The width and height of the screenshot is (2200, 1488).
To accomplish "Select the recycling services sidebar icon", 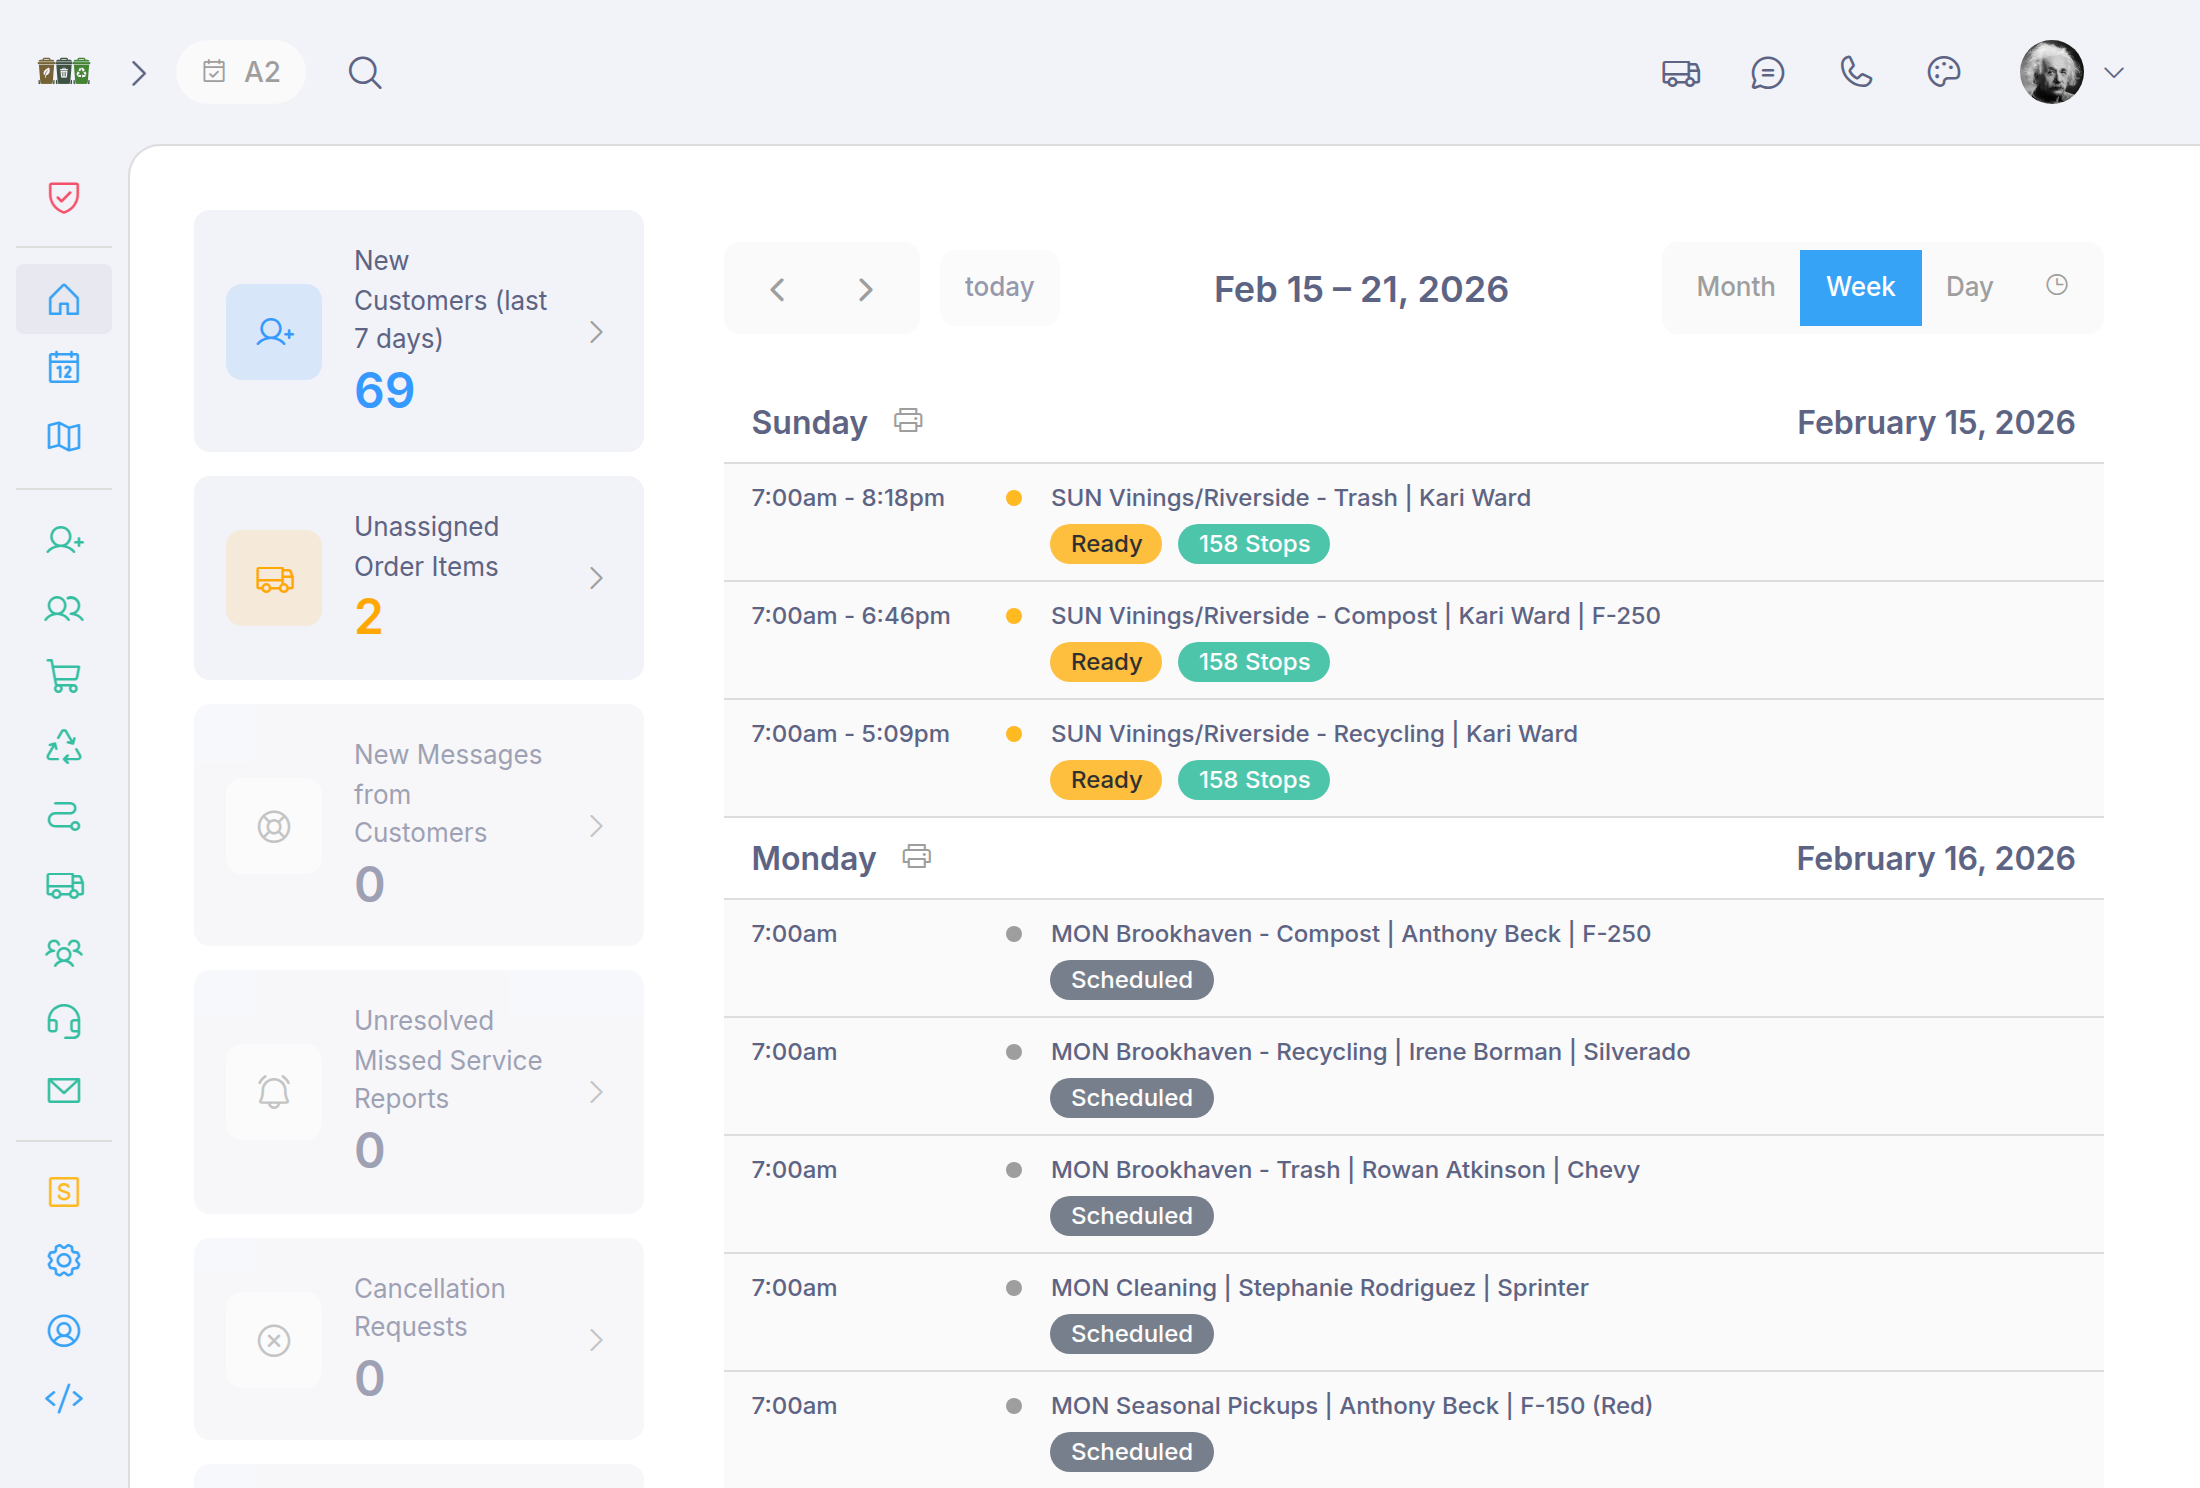I will pos(63,745).
